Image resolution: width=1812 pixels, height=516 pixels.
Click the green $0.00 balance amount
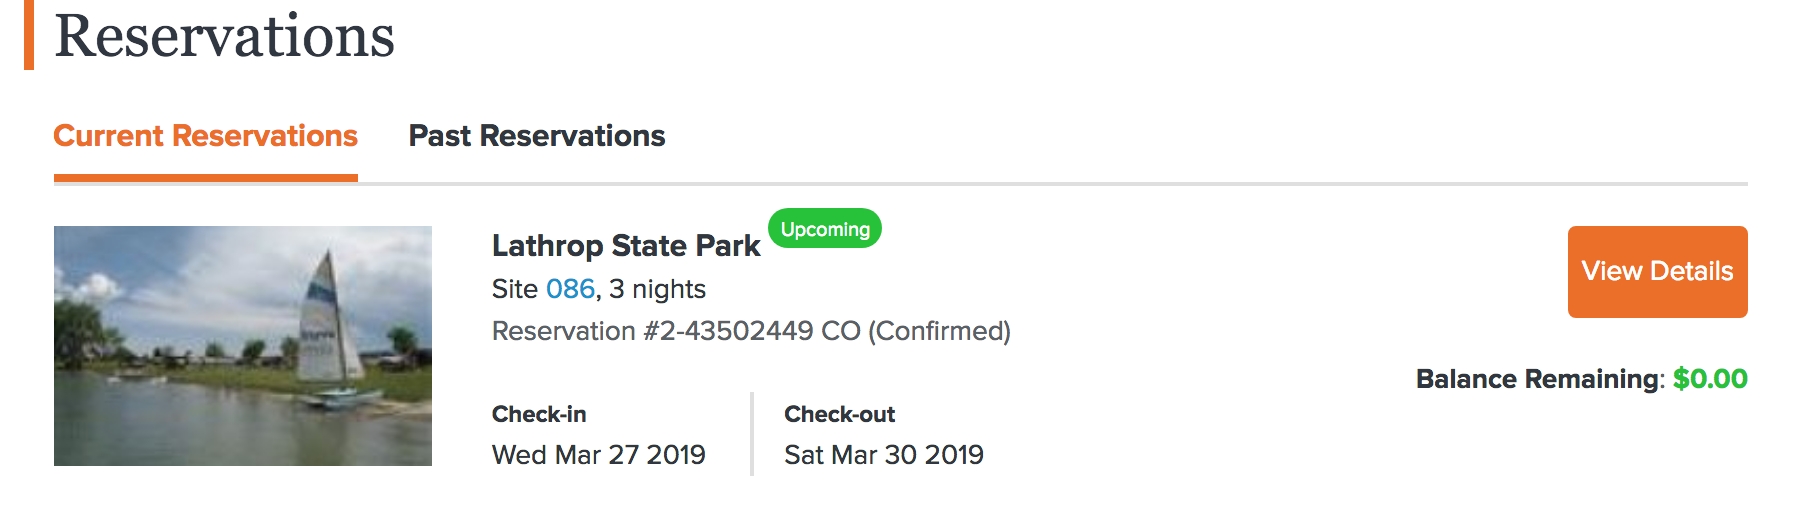pos(1710,379)
